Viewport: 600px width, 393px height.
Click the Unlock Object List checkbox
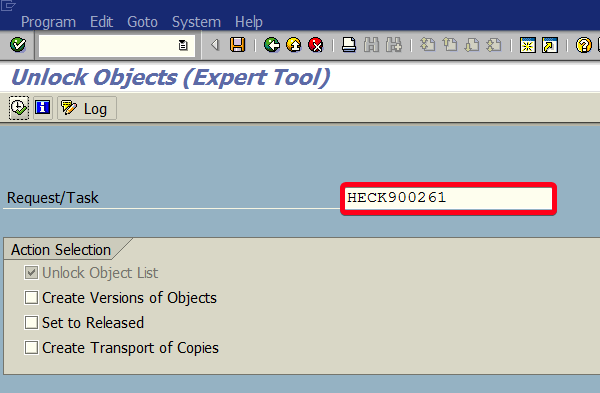click(x=31, y=273)
